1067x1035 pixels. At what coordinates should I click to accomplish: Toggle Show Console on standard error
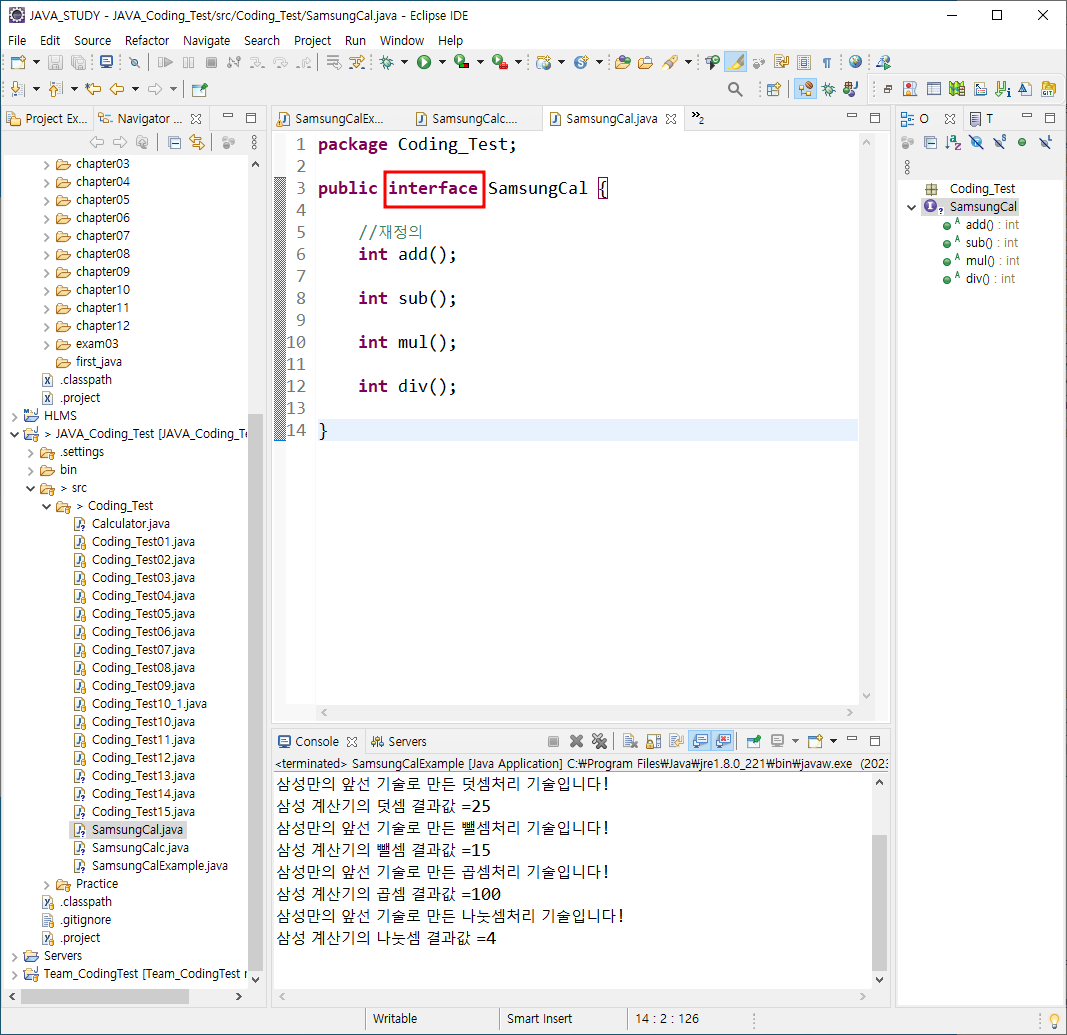click(x=723, y=741)
